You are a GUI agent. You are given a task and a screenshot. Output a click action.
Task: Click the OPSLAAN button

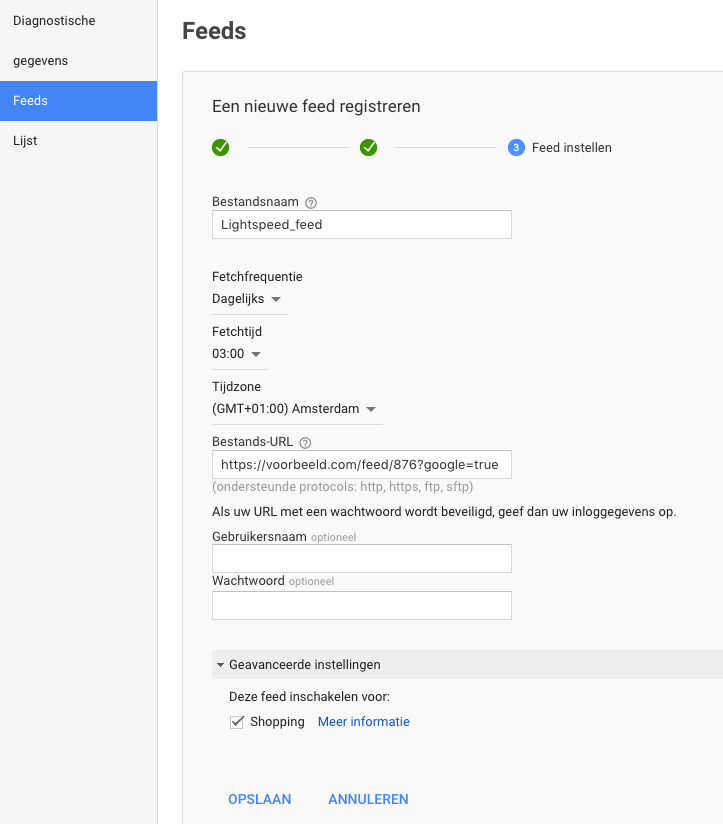pyautogui.click(x=260, y=799)
